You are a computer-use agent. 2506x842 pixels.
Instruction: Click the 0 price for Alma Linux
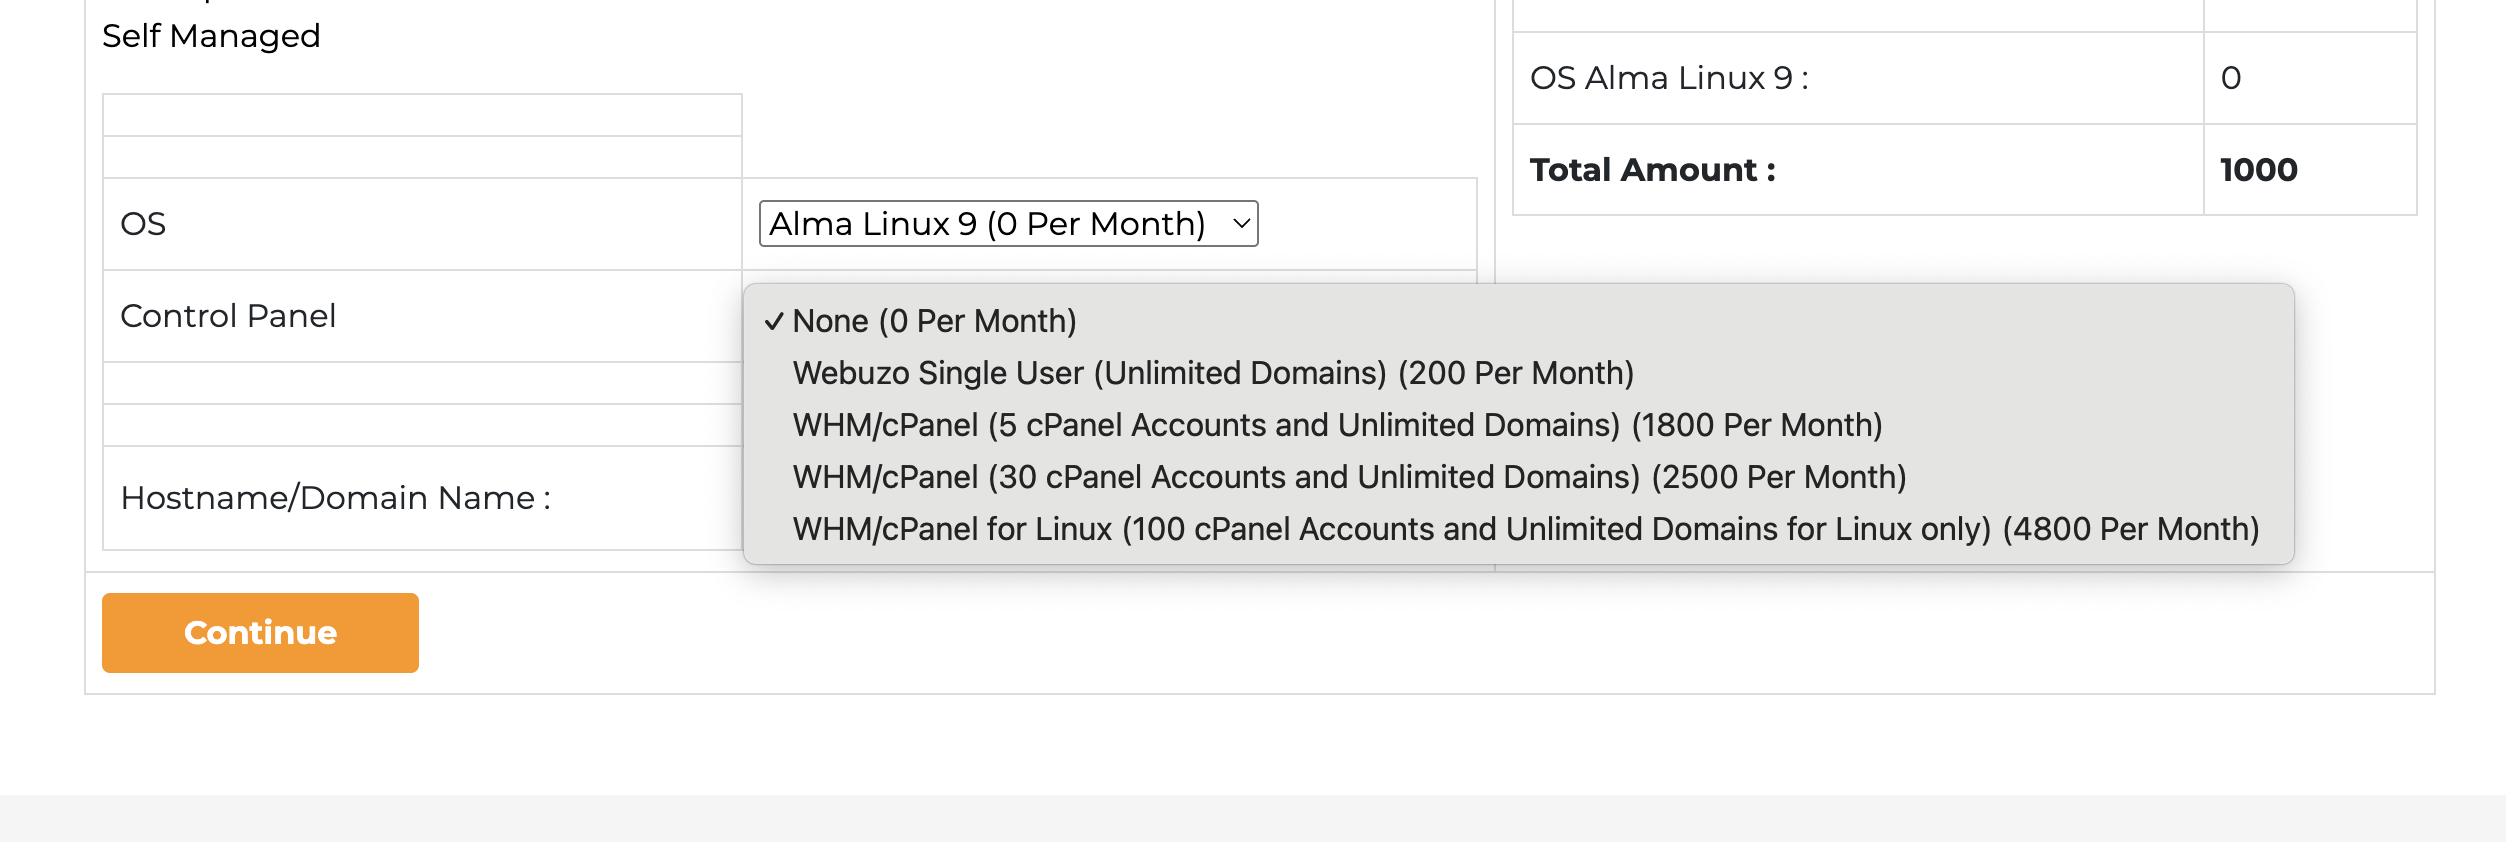pos(2230,78)
